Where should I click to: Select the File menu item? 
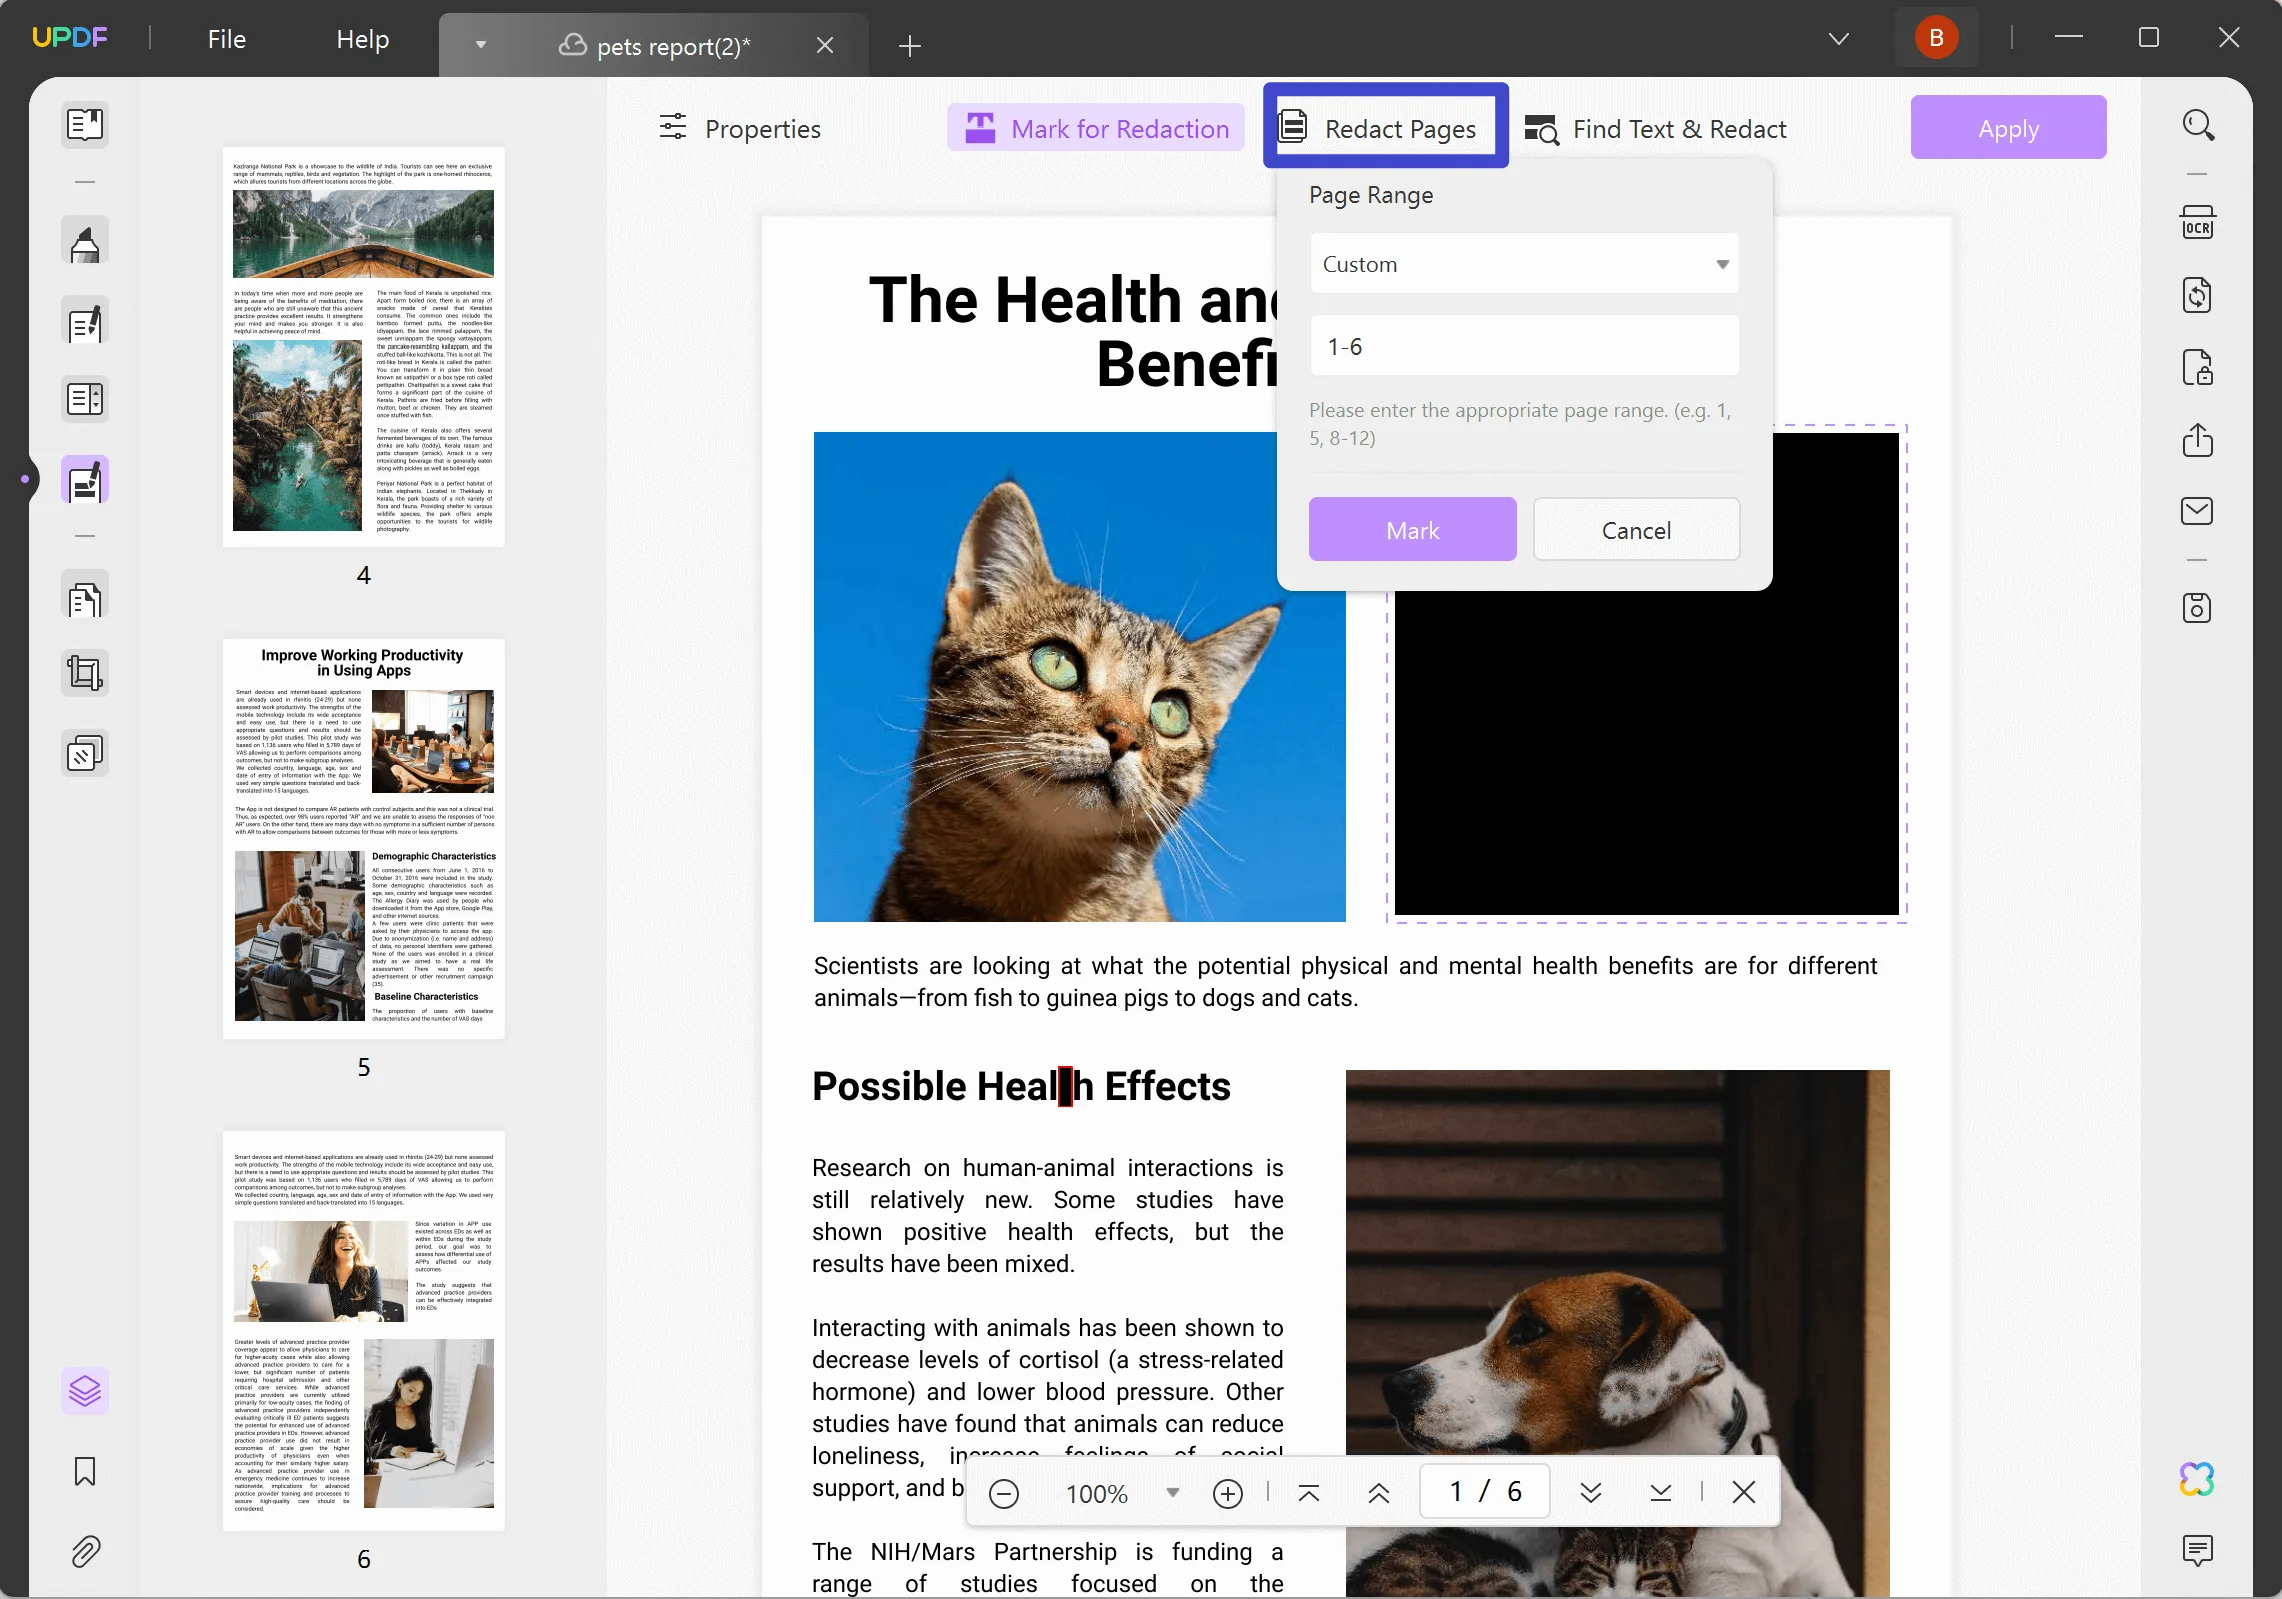point(225,38)
